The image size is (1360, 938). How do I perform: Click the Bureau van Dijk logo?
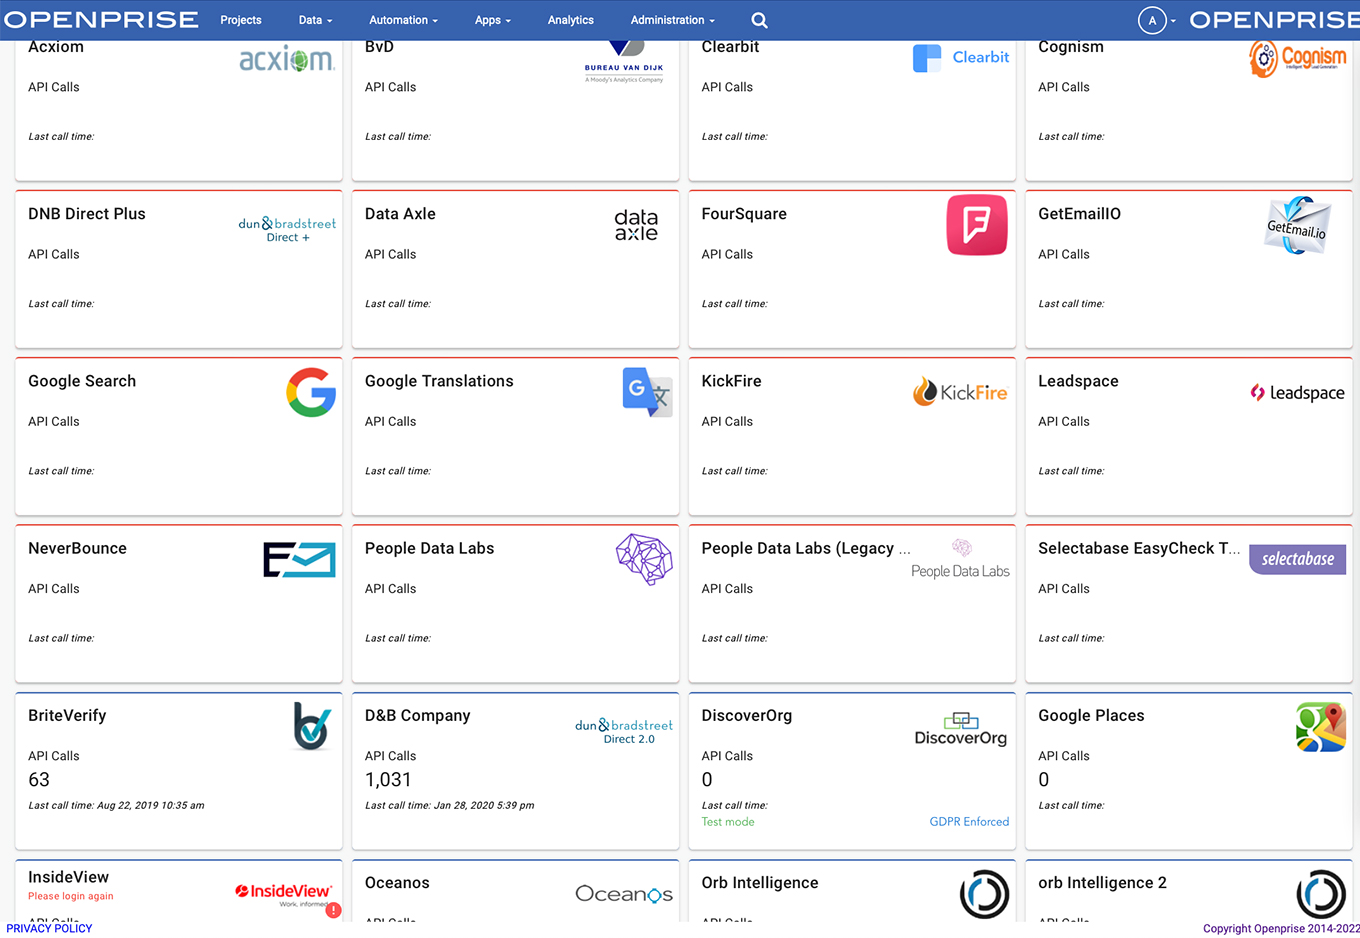click(624, 62)
